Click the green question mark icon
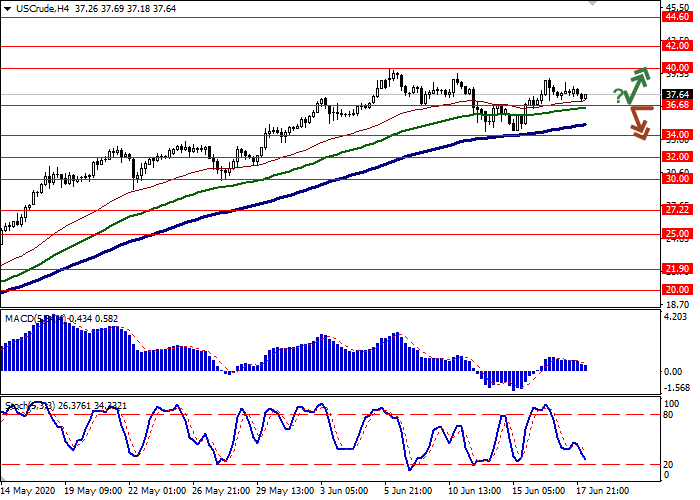Image resolution: width=700 pixels, height=500 pixels. click(619, 96)
